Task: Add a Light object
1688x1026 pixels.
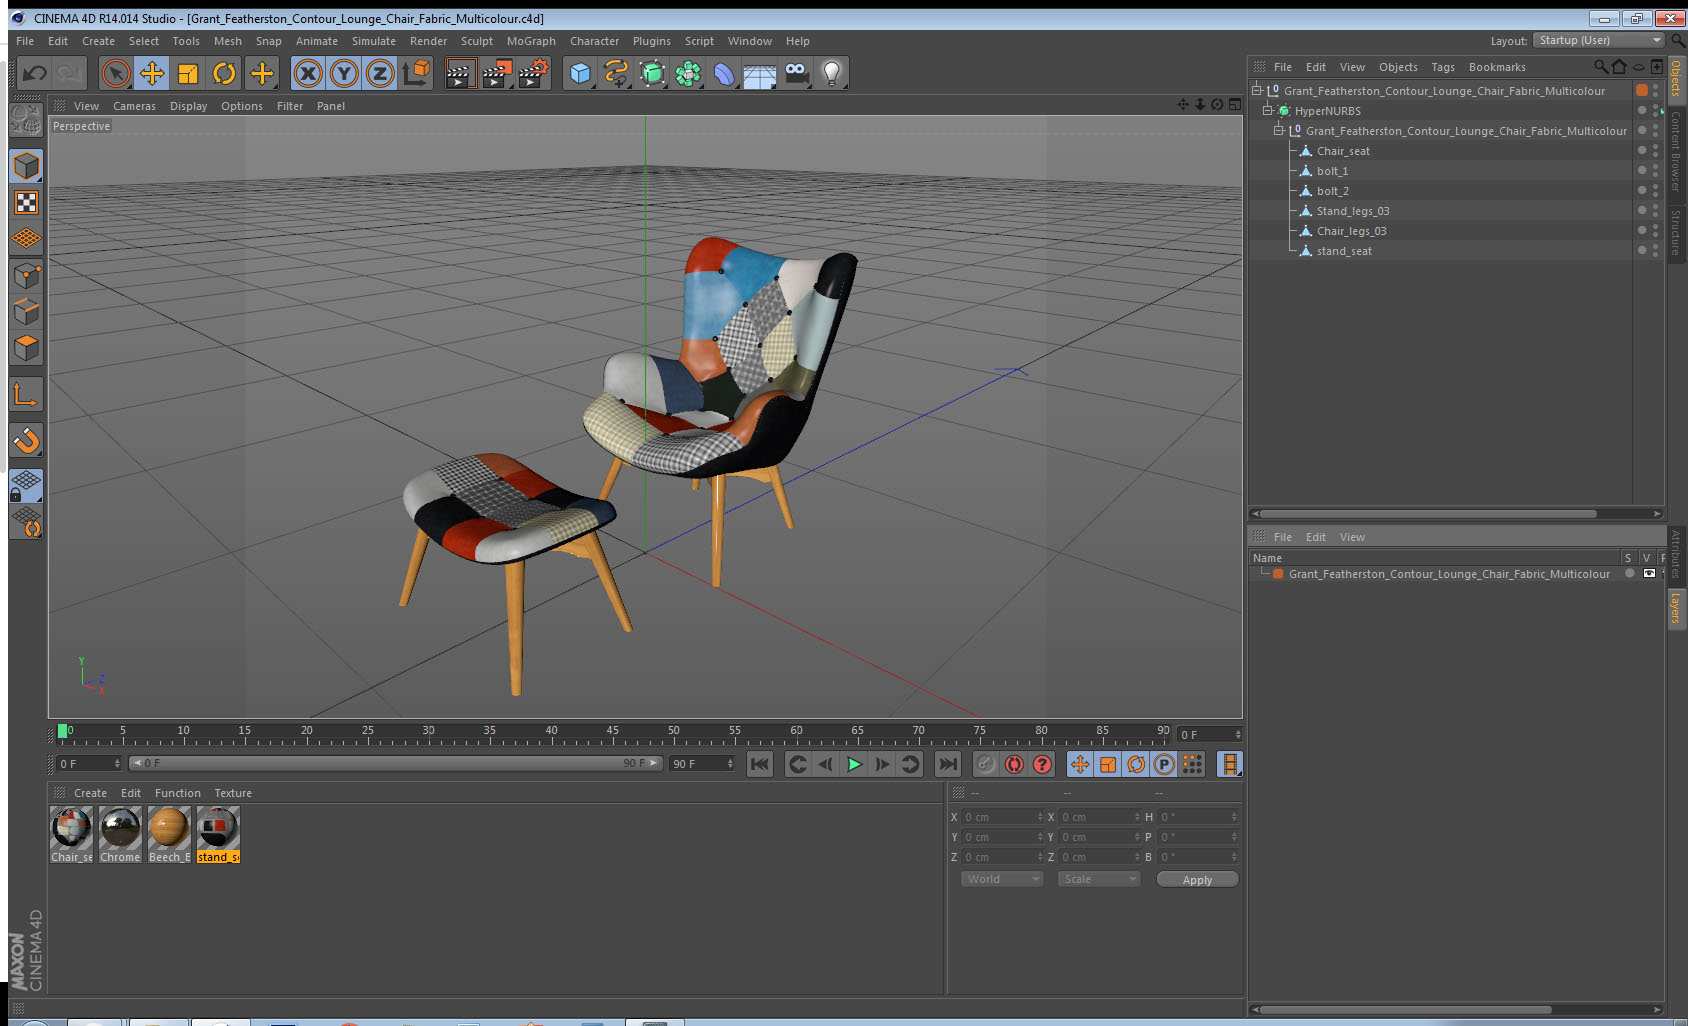Action: tap(832, 73)
